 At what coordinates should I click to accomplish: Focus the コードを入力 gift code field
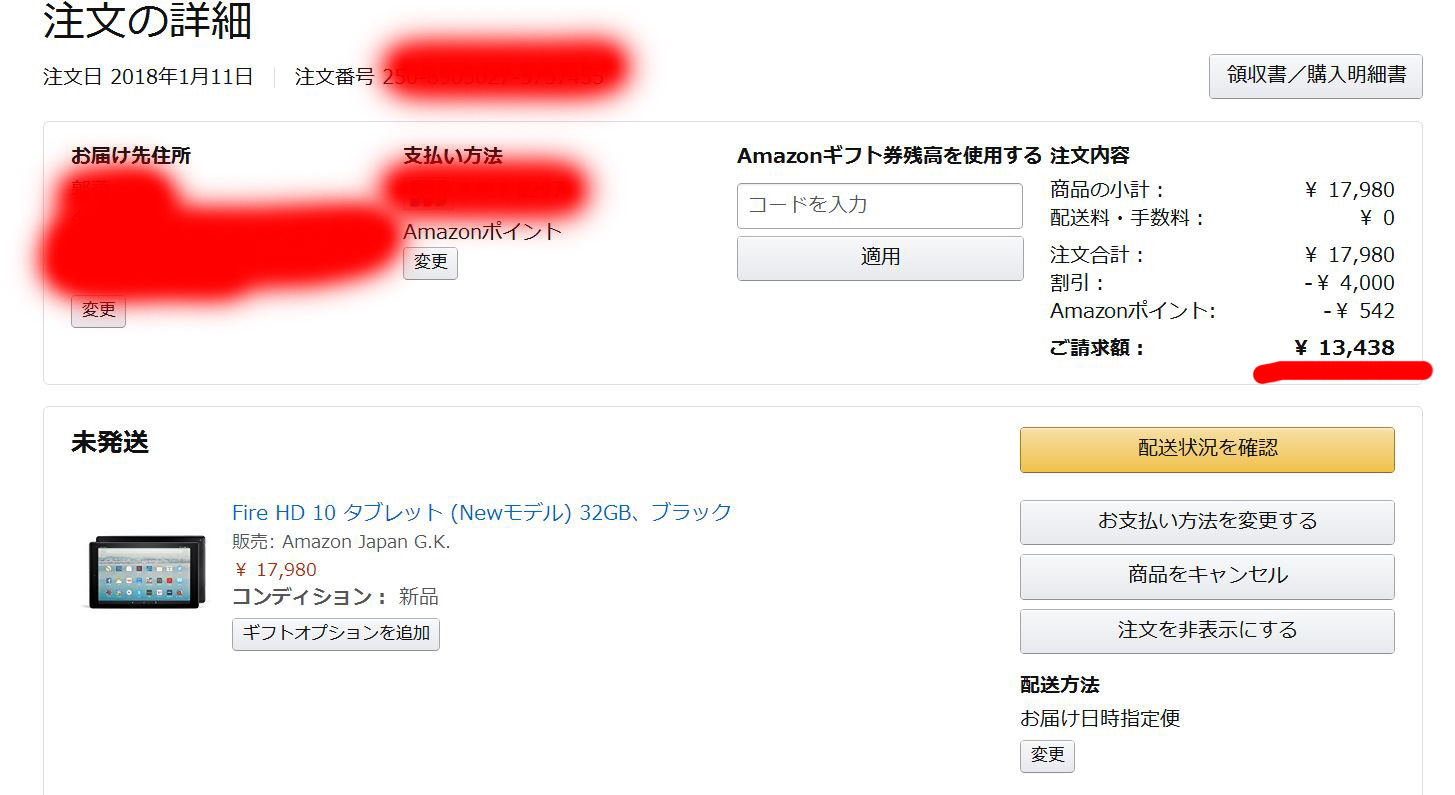pyautogui.click(x=879, y=206)
